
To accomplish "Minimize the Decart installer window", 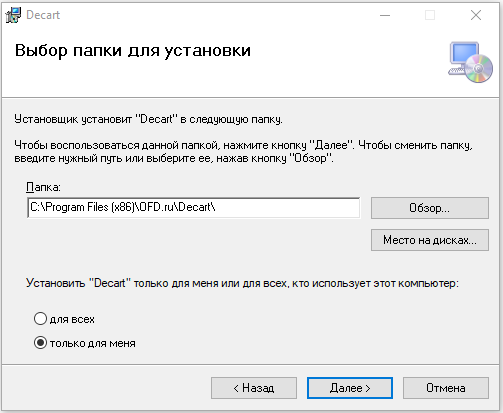I will pyautogui.click(x=385, y=15).
